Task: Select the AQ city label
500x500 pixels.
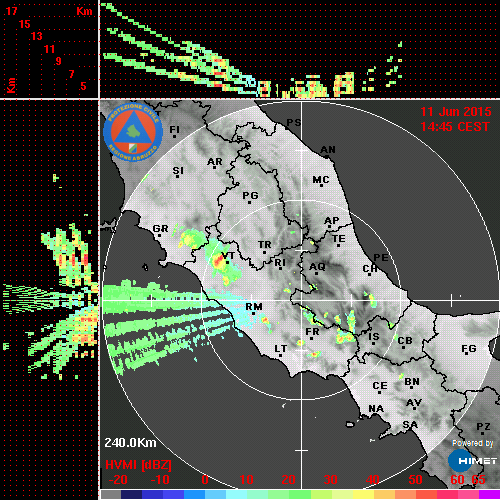Action: [317, 267]
